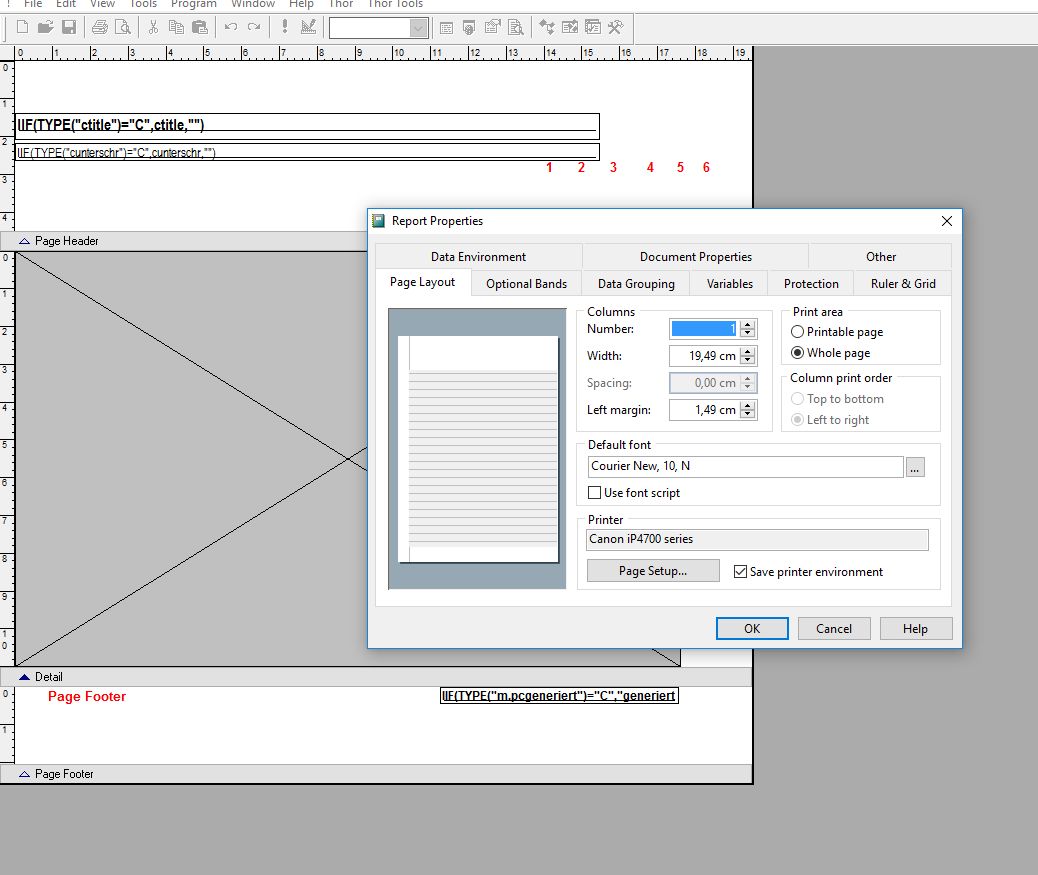Click the Page Setup... button
The image size is (1038, 875).
click(x=652, y=571)
